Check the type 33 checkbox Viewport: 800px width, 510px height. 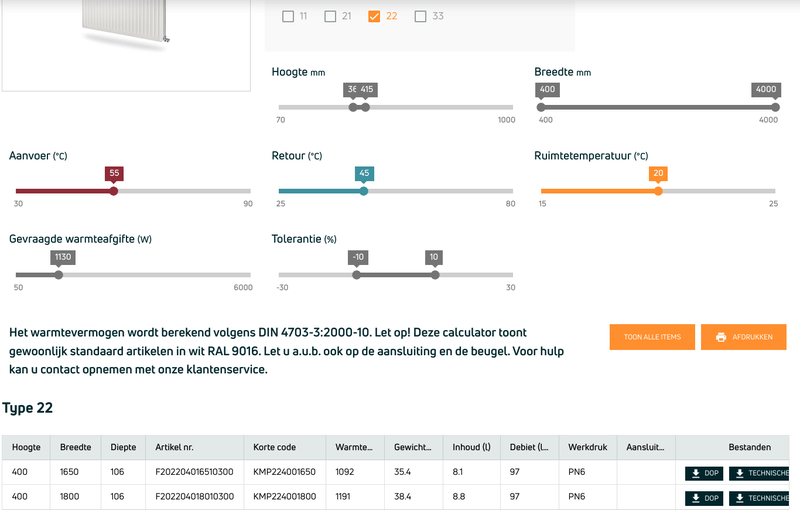pos(420,16)
